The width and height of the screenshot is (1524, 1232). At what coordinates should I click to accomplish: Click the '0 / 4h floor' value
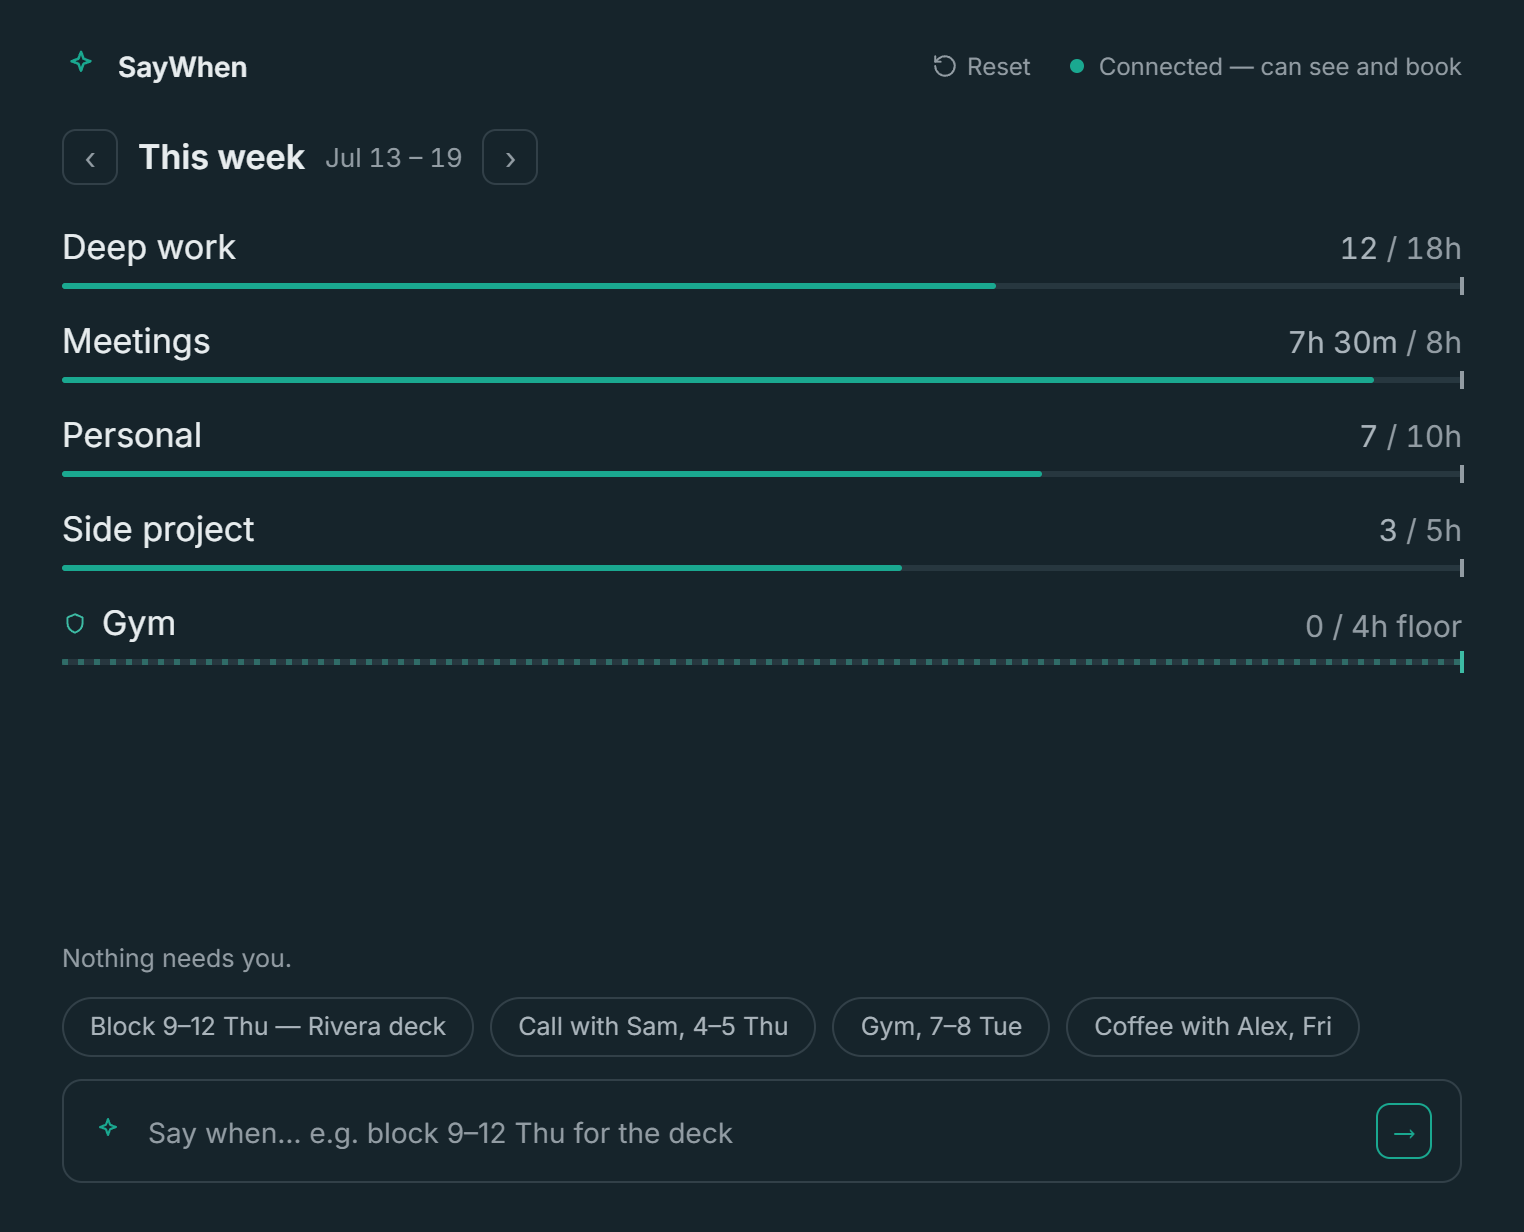click(x=1383, y=627)
